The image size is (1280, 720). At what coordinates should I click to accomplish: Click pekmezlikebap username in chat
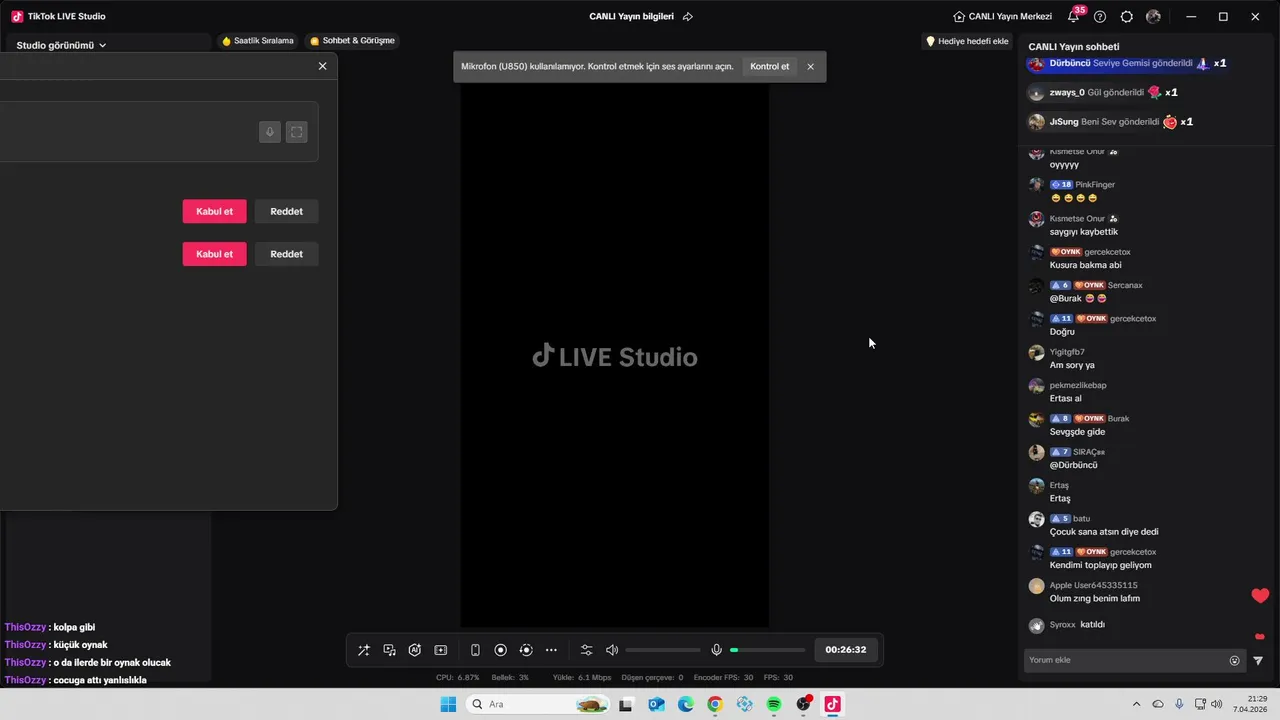(1078, 385)
